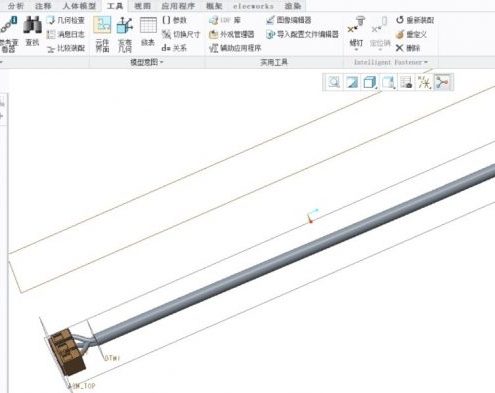Viewport: 495px width, 393px height.
Task: Click the Refit zoom icon in graphics toolbar
Action: [x=334, y=82]
